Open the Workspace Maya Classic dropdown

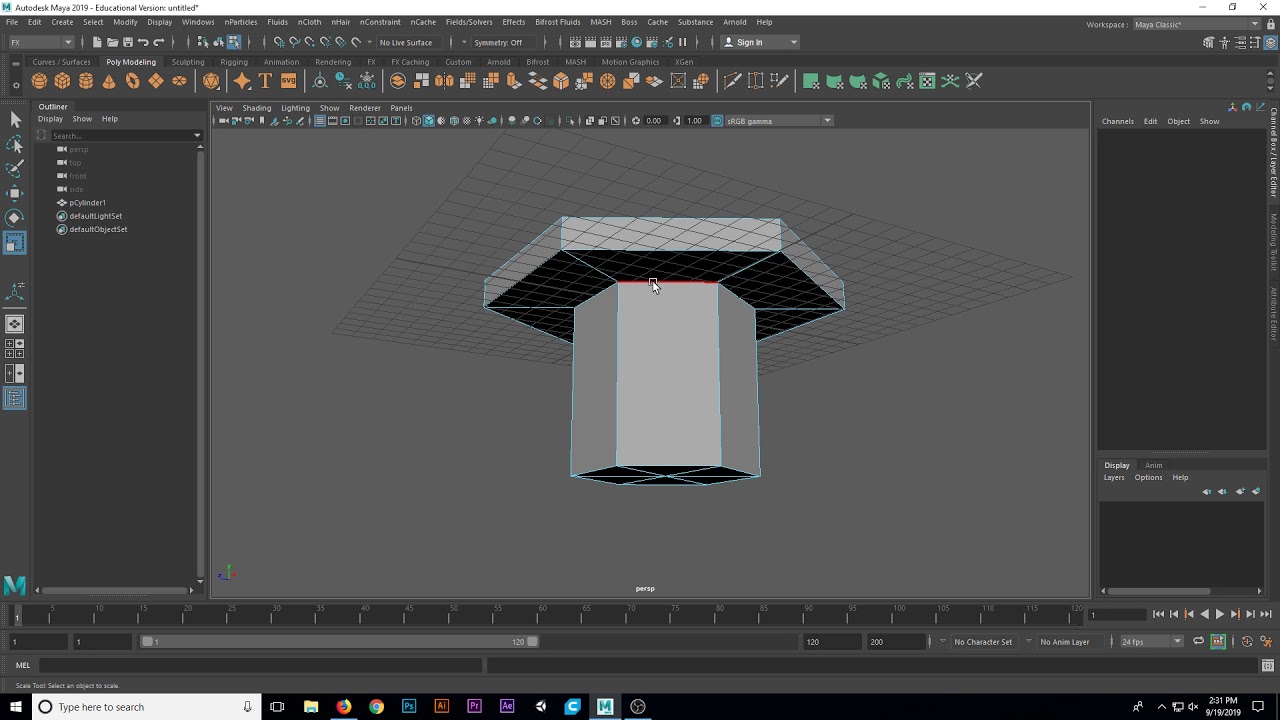(1196, 24)
